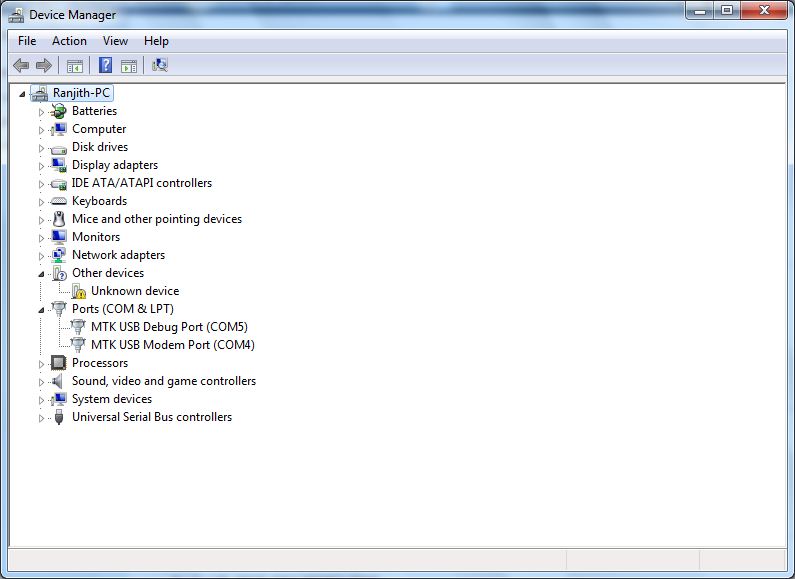795x579 pixels.
Task: Click the Computer category icon
Action: 59,129
